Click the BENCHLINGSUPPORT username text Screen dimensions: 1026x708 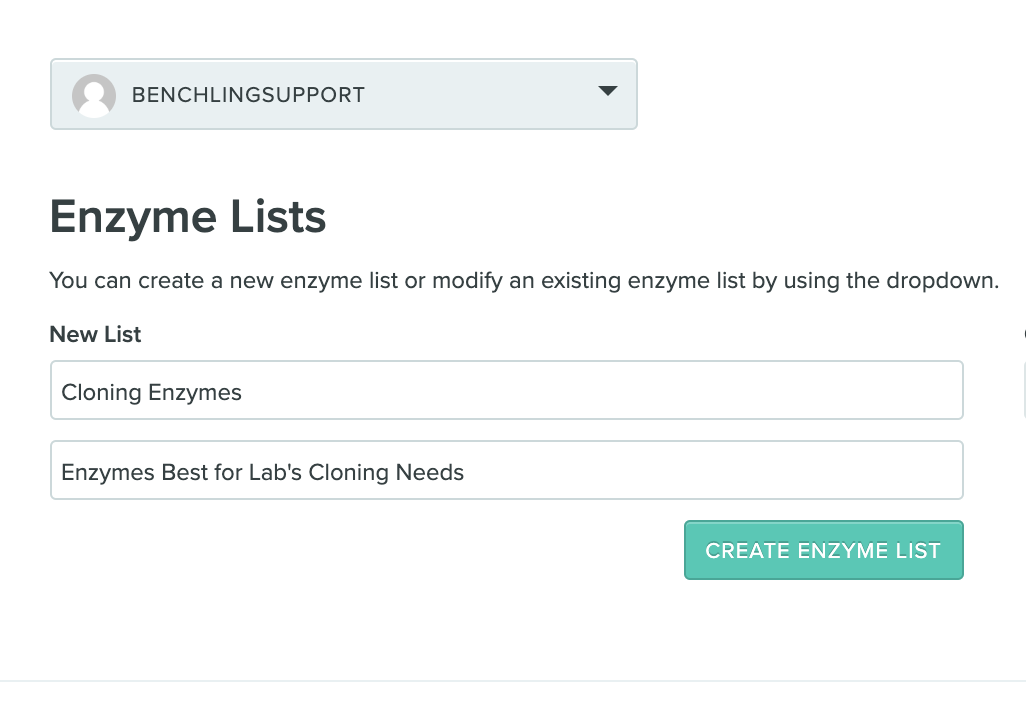(x=248, y=96)
